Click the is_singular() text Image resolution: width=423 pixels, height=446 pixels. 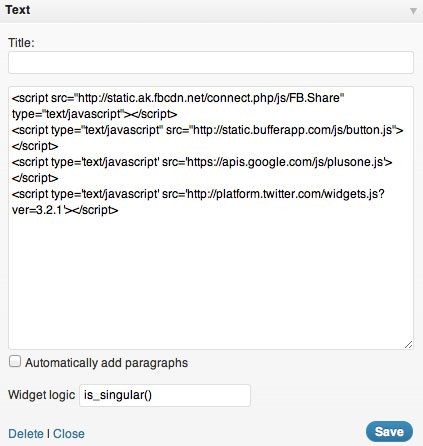click(118, 395)
